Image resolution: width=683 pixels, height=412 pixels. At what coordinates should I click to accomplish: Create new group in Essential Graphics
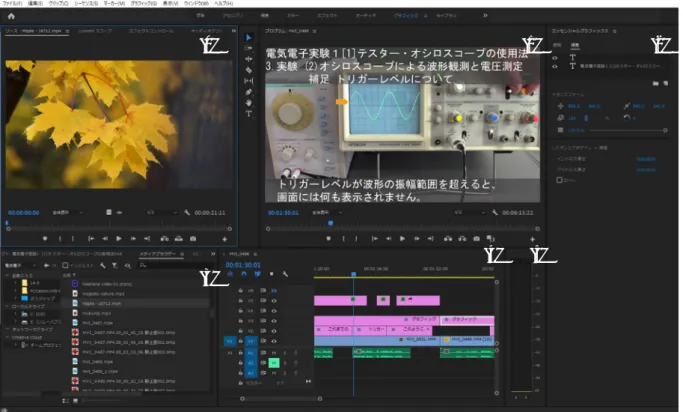(655, 83)
